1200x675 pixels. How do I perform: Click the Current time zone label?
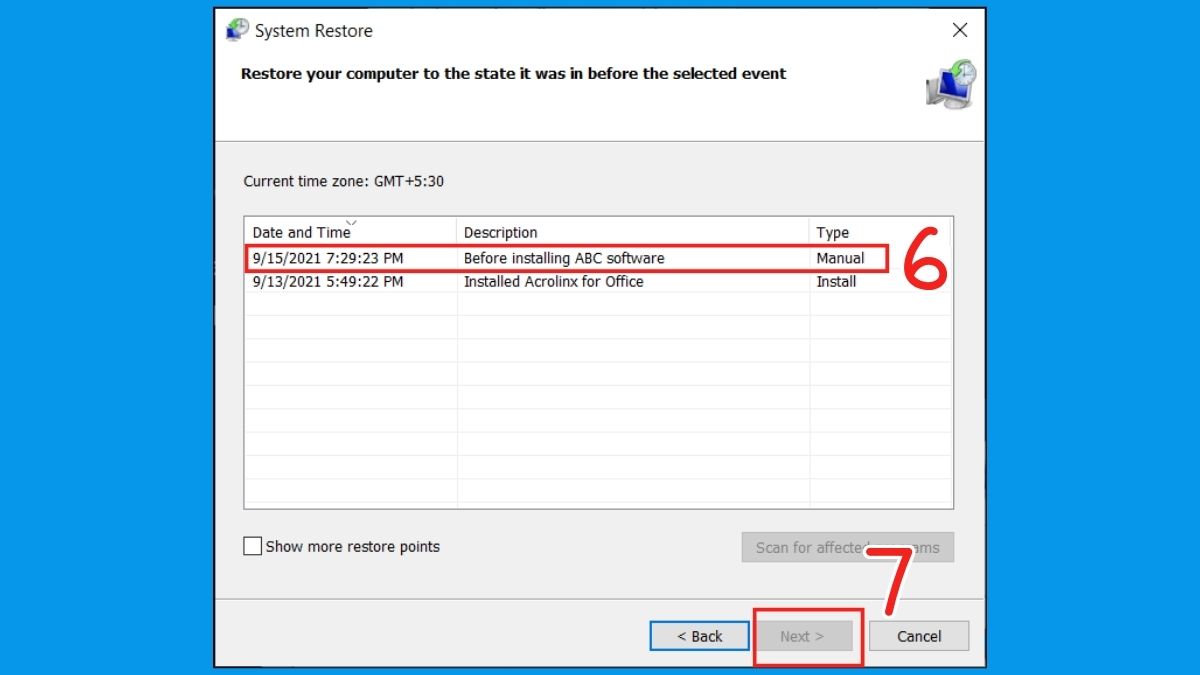(x=344, y=181)
